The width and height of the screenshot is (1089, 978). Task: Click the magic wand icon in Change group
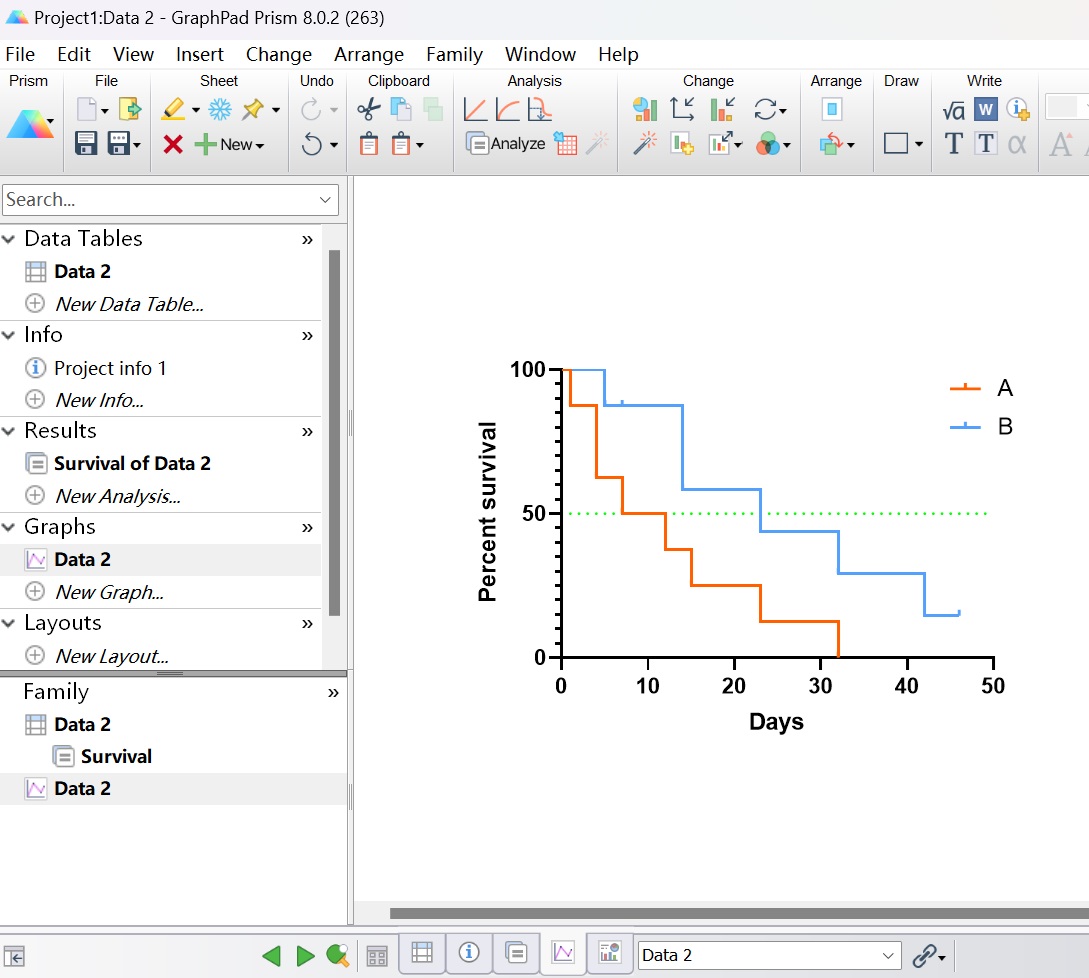pos(645,145)
